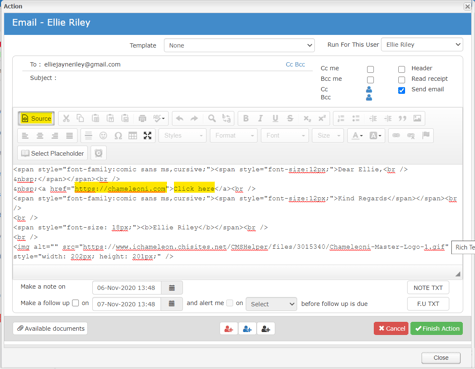Click the Cc Bcc link
475x369 pixels.
tap(295, 65)
